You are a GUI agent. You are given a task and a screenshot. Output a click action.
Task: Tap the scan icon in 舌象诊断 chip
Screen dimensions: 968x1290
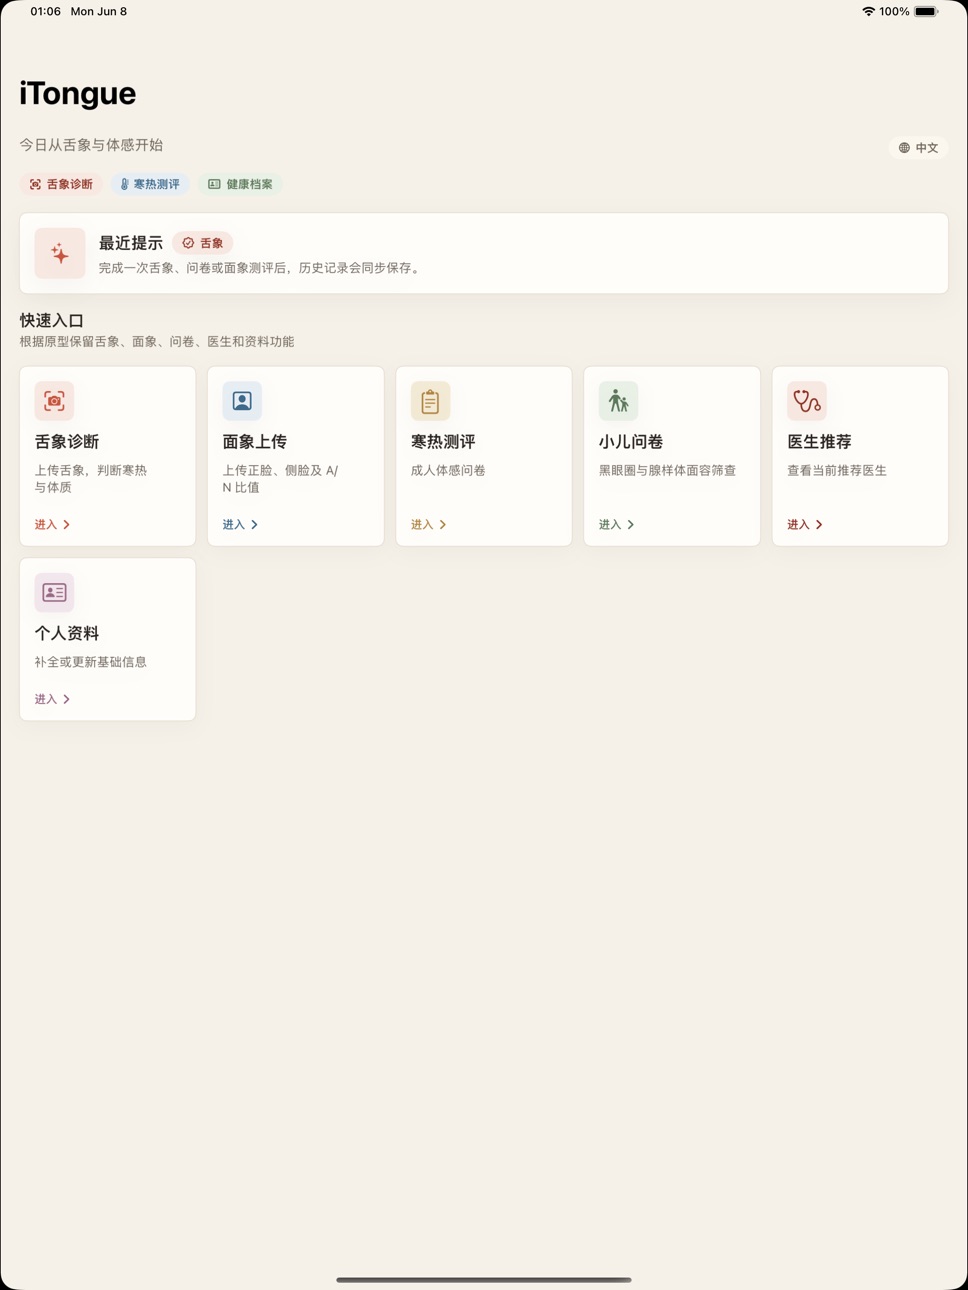tap(35, 184)
